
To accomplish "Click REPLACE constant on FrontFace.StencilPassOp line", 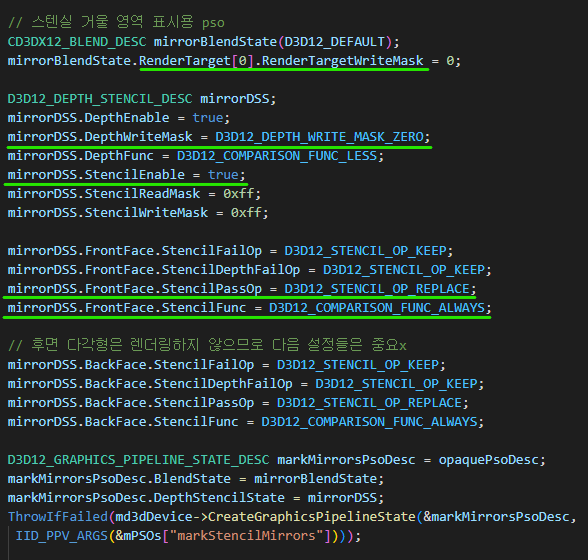I will 377,288.
